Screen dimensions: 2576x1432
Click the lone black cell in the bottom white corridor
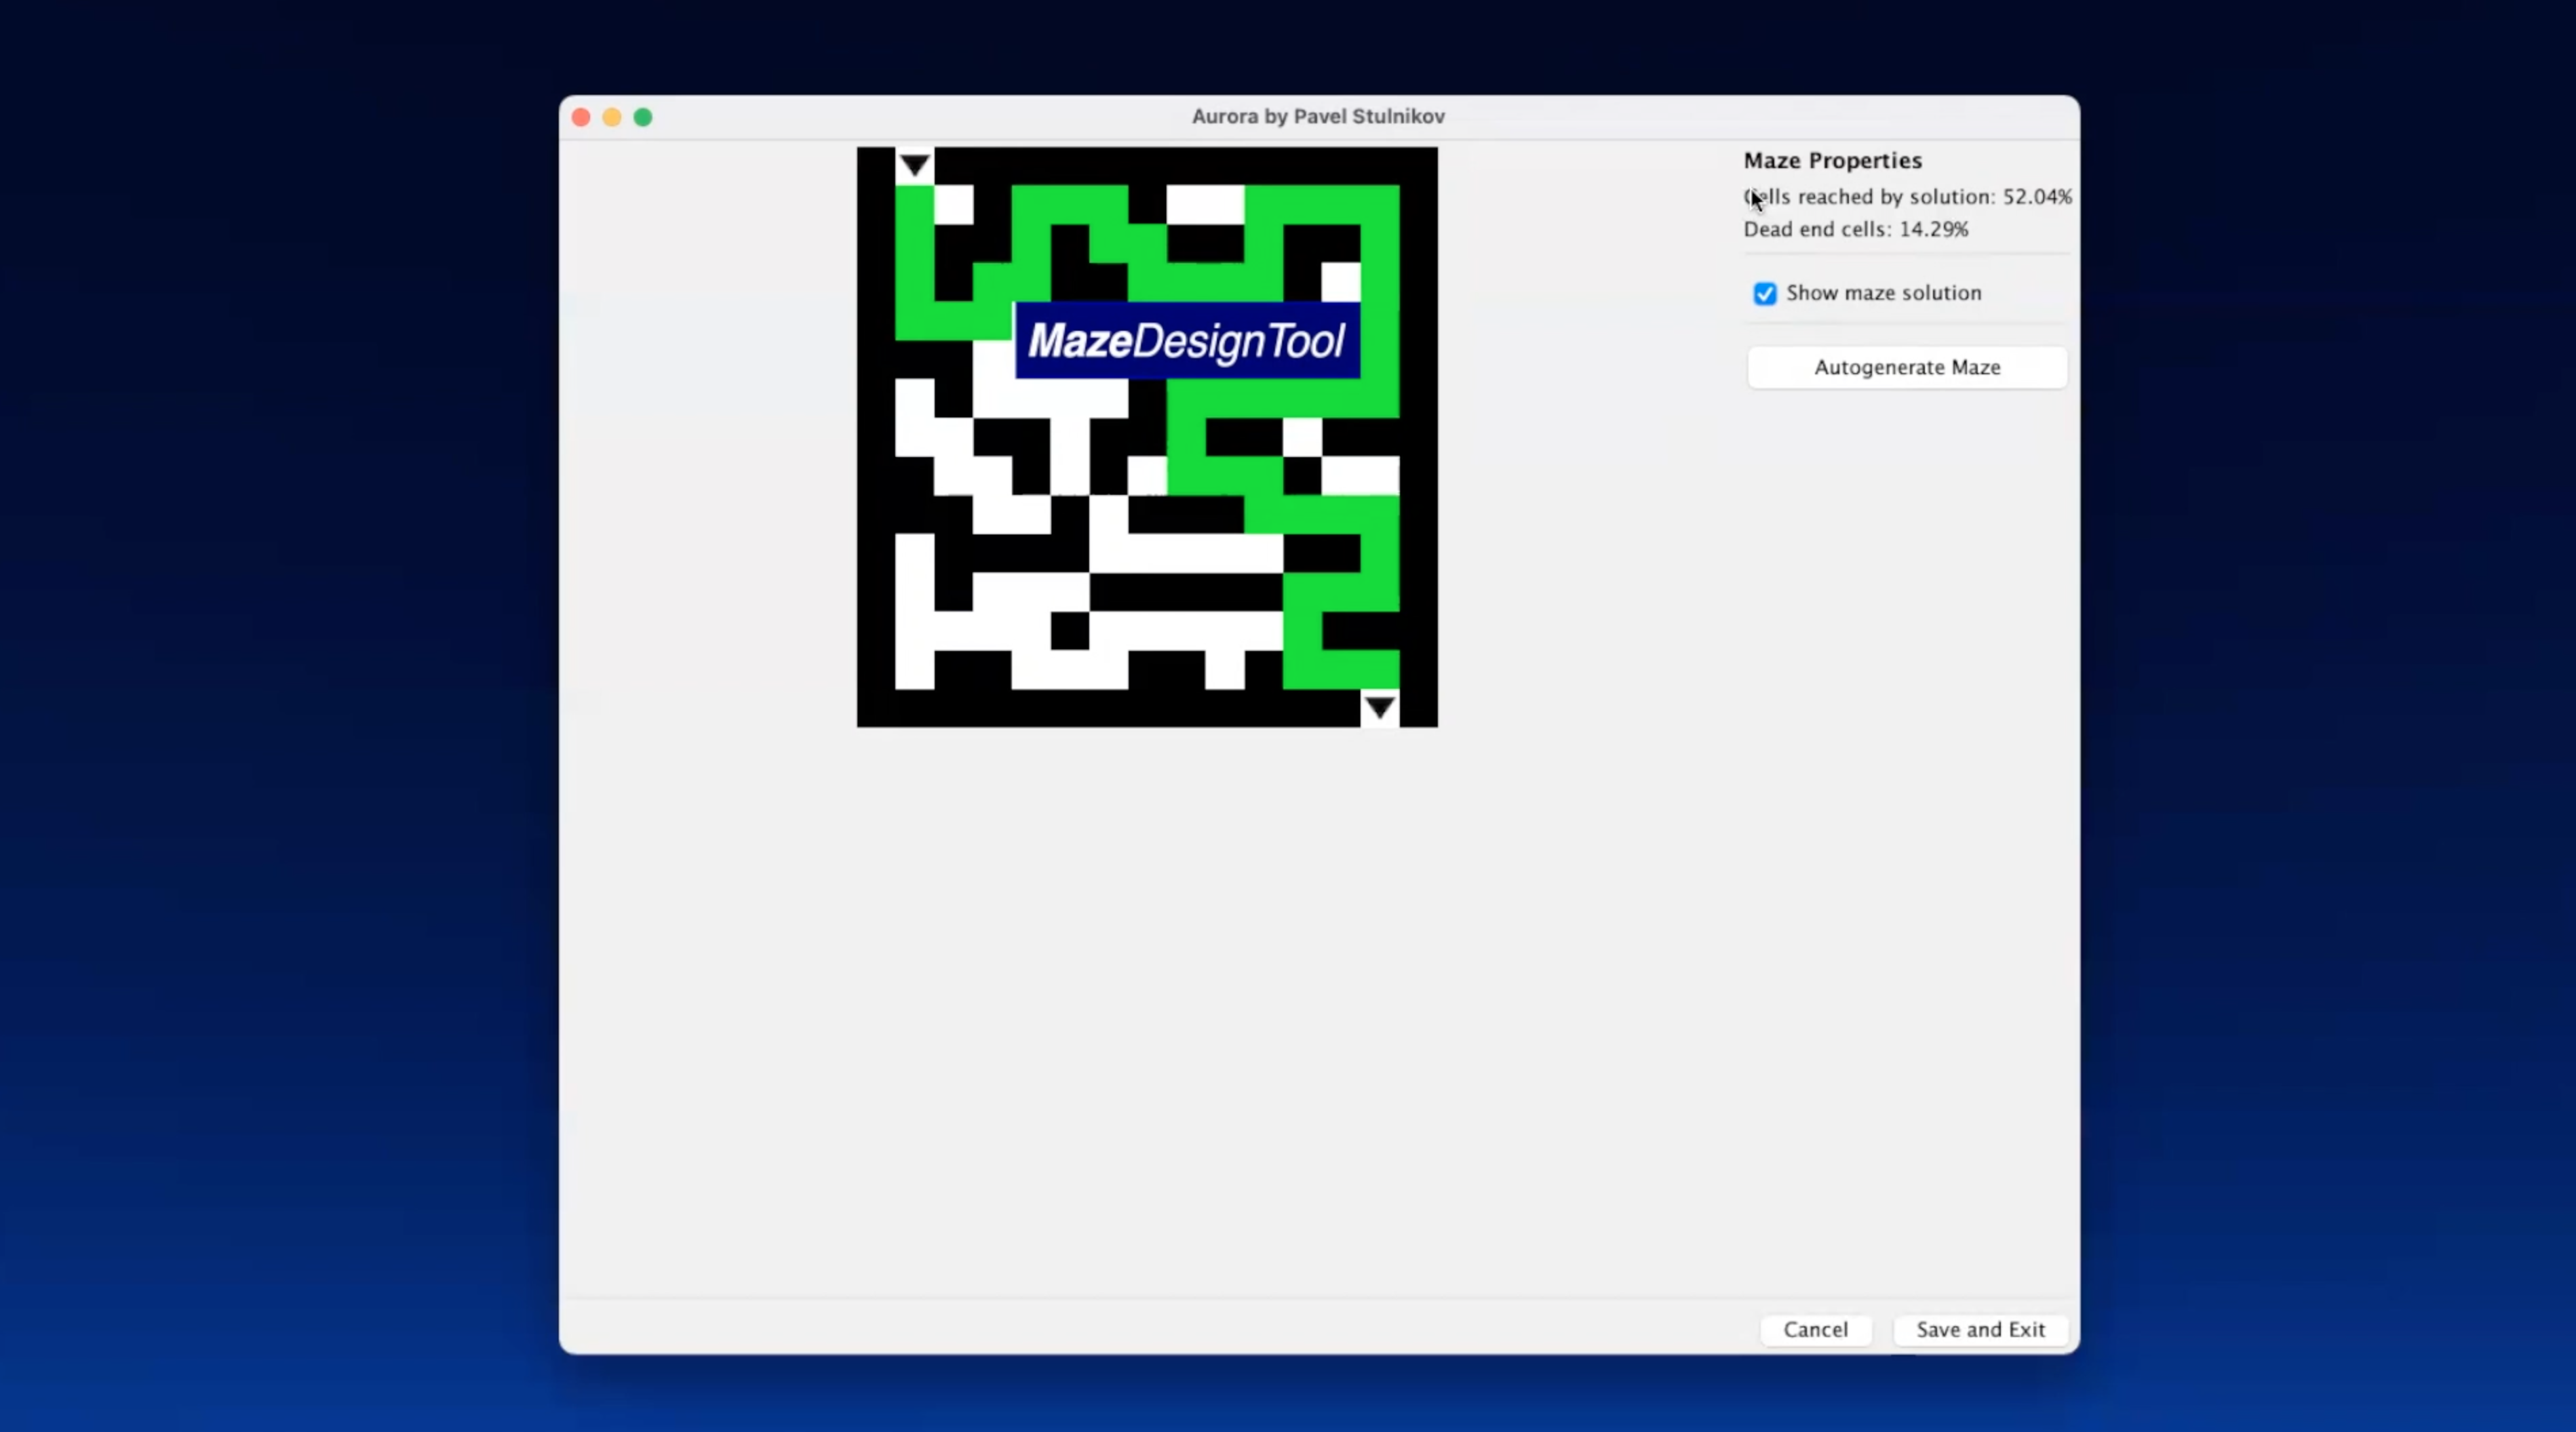[x=1069, y=631]
